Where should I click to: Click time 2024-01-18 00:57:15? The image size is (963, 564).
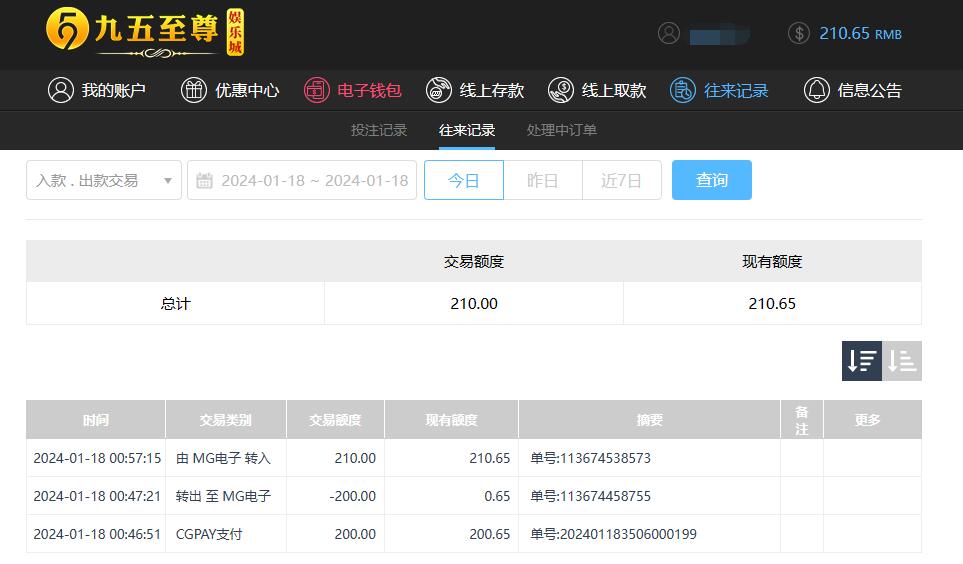(x=97, y=458)
